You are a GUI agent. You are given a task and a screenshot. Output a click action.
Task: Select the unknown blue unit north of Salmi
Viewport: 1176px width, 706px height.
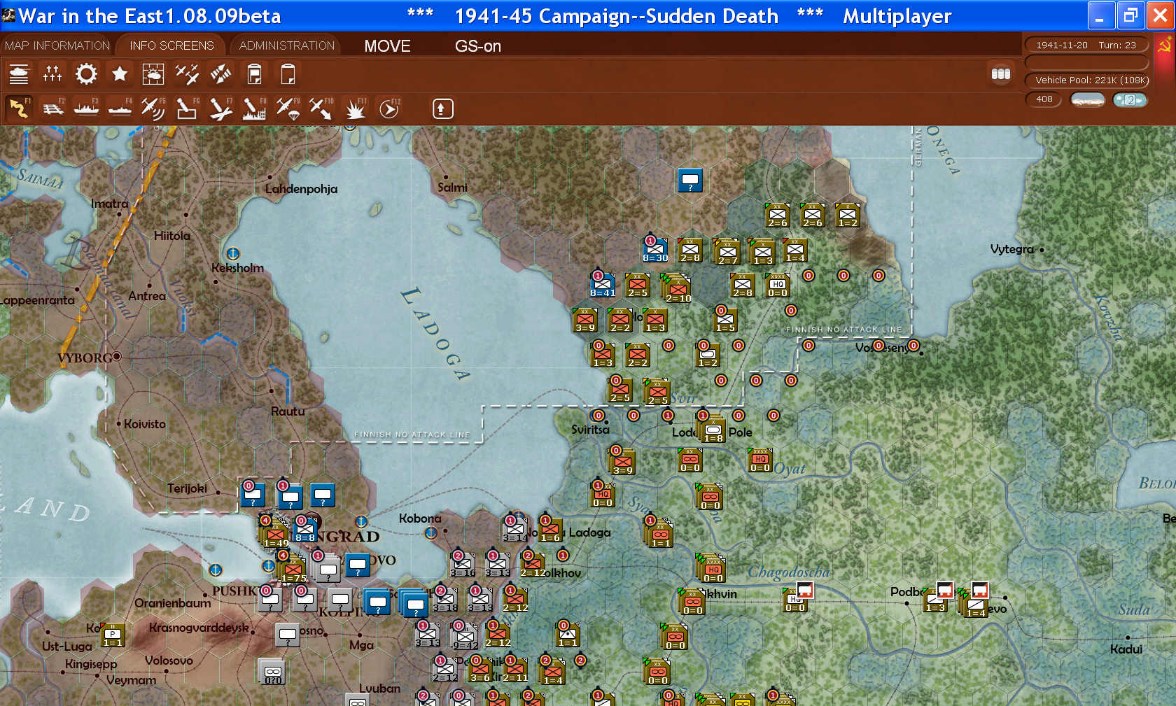click(x=690, y=180)
